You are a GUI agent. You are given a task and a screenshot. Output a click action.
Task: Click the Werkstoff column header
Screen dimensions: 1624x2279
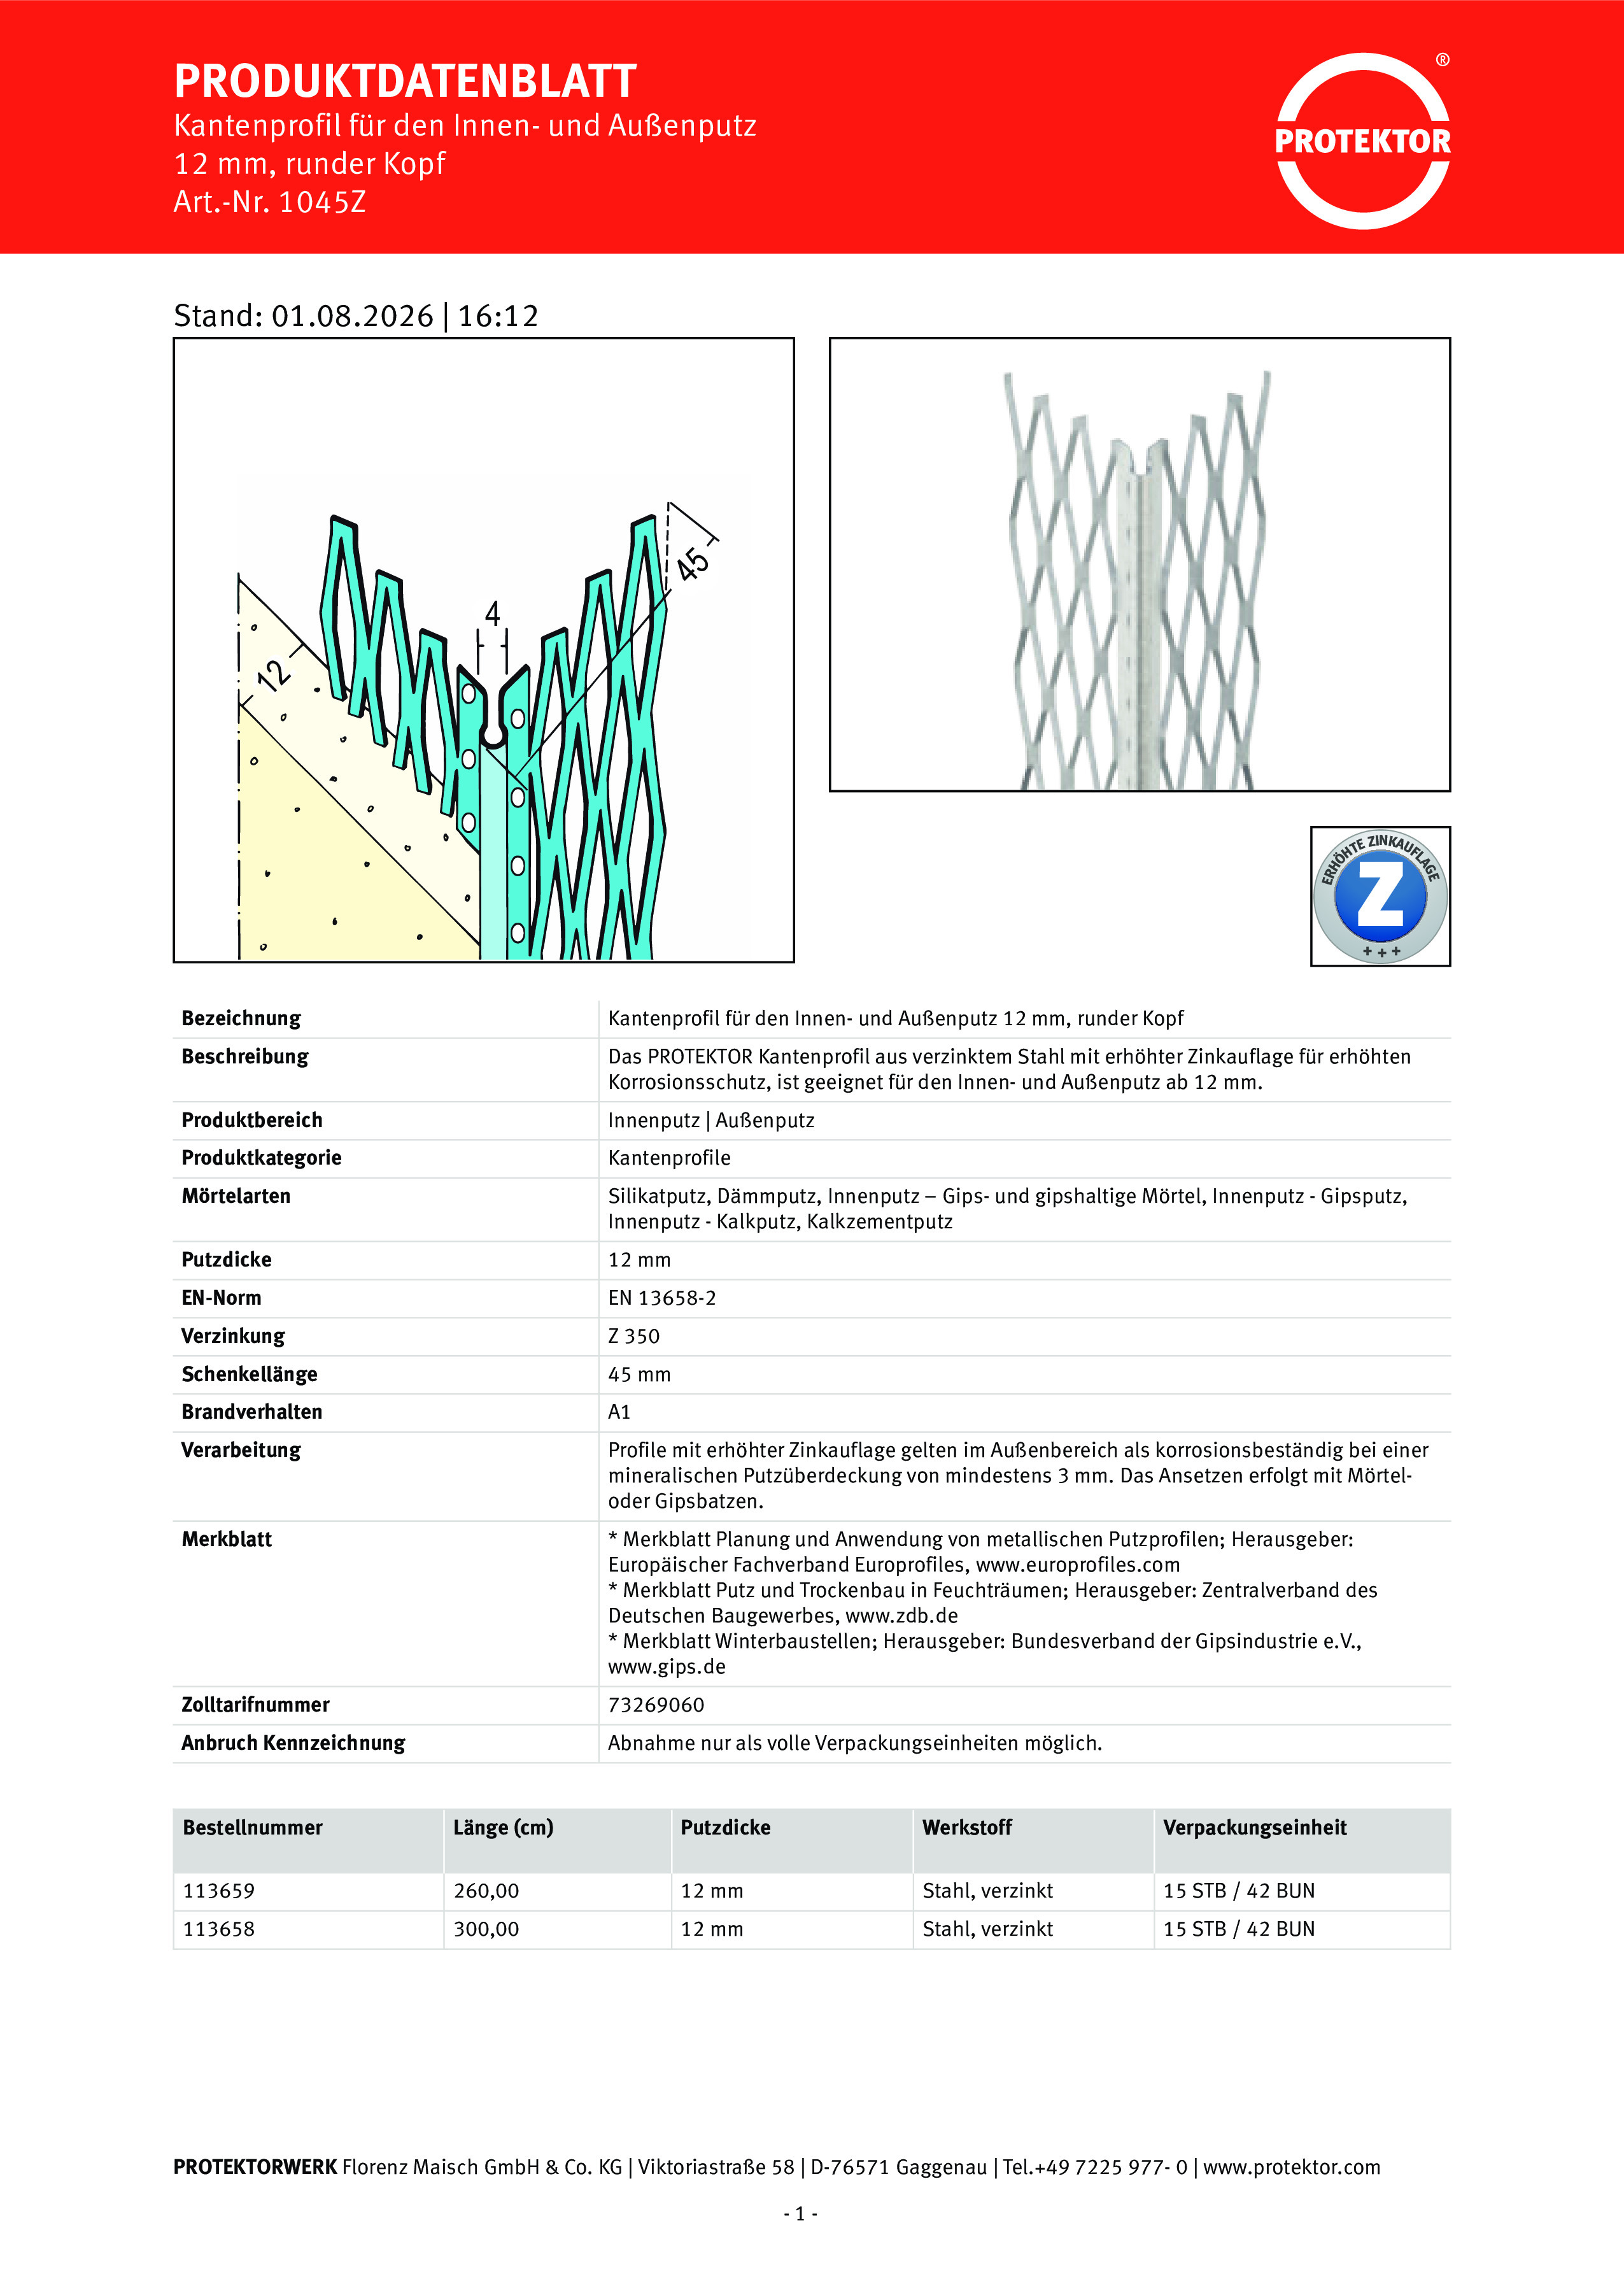click(x=967, y=1827)
